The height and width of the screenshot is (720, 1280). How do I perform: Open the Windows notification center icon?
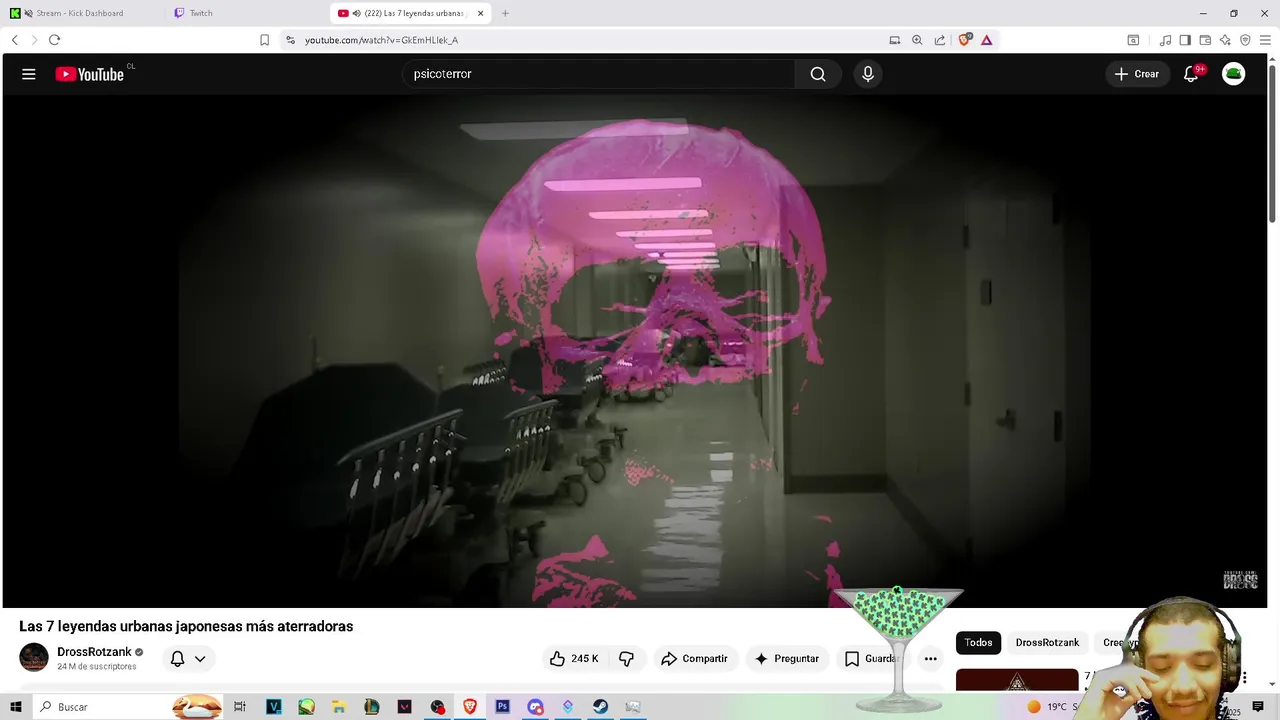pyautogui.click(x=1258, y=707)
